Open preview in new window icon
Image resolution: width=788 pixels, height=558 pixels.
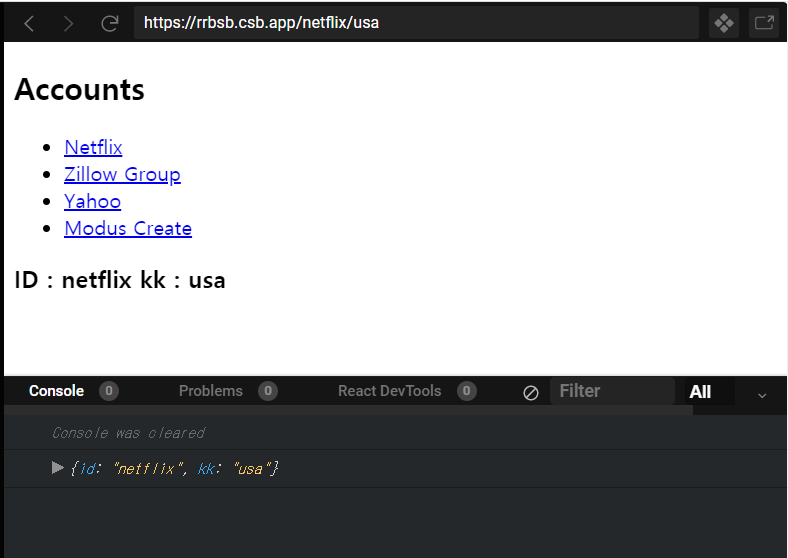(764, 23)
